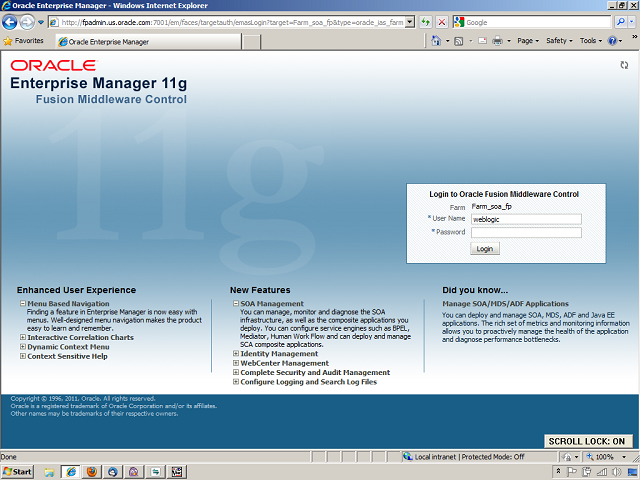Click the Action Center flag tray icon
This screenshot has width=640, height=480.
(572, 472)
